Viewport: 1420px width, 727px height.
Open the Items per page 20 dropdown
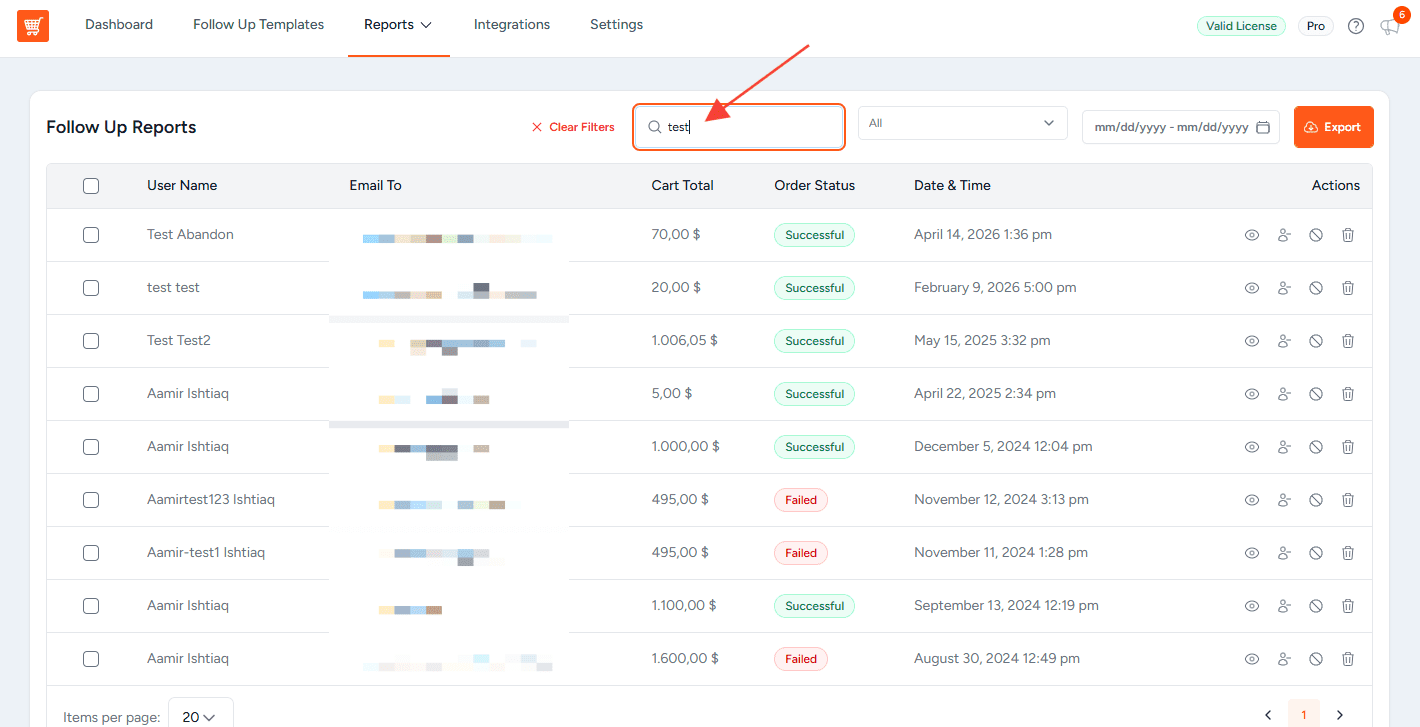pos(201,716)
